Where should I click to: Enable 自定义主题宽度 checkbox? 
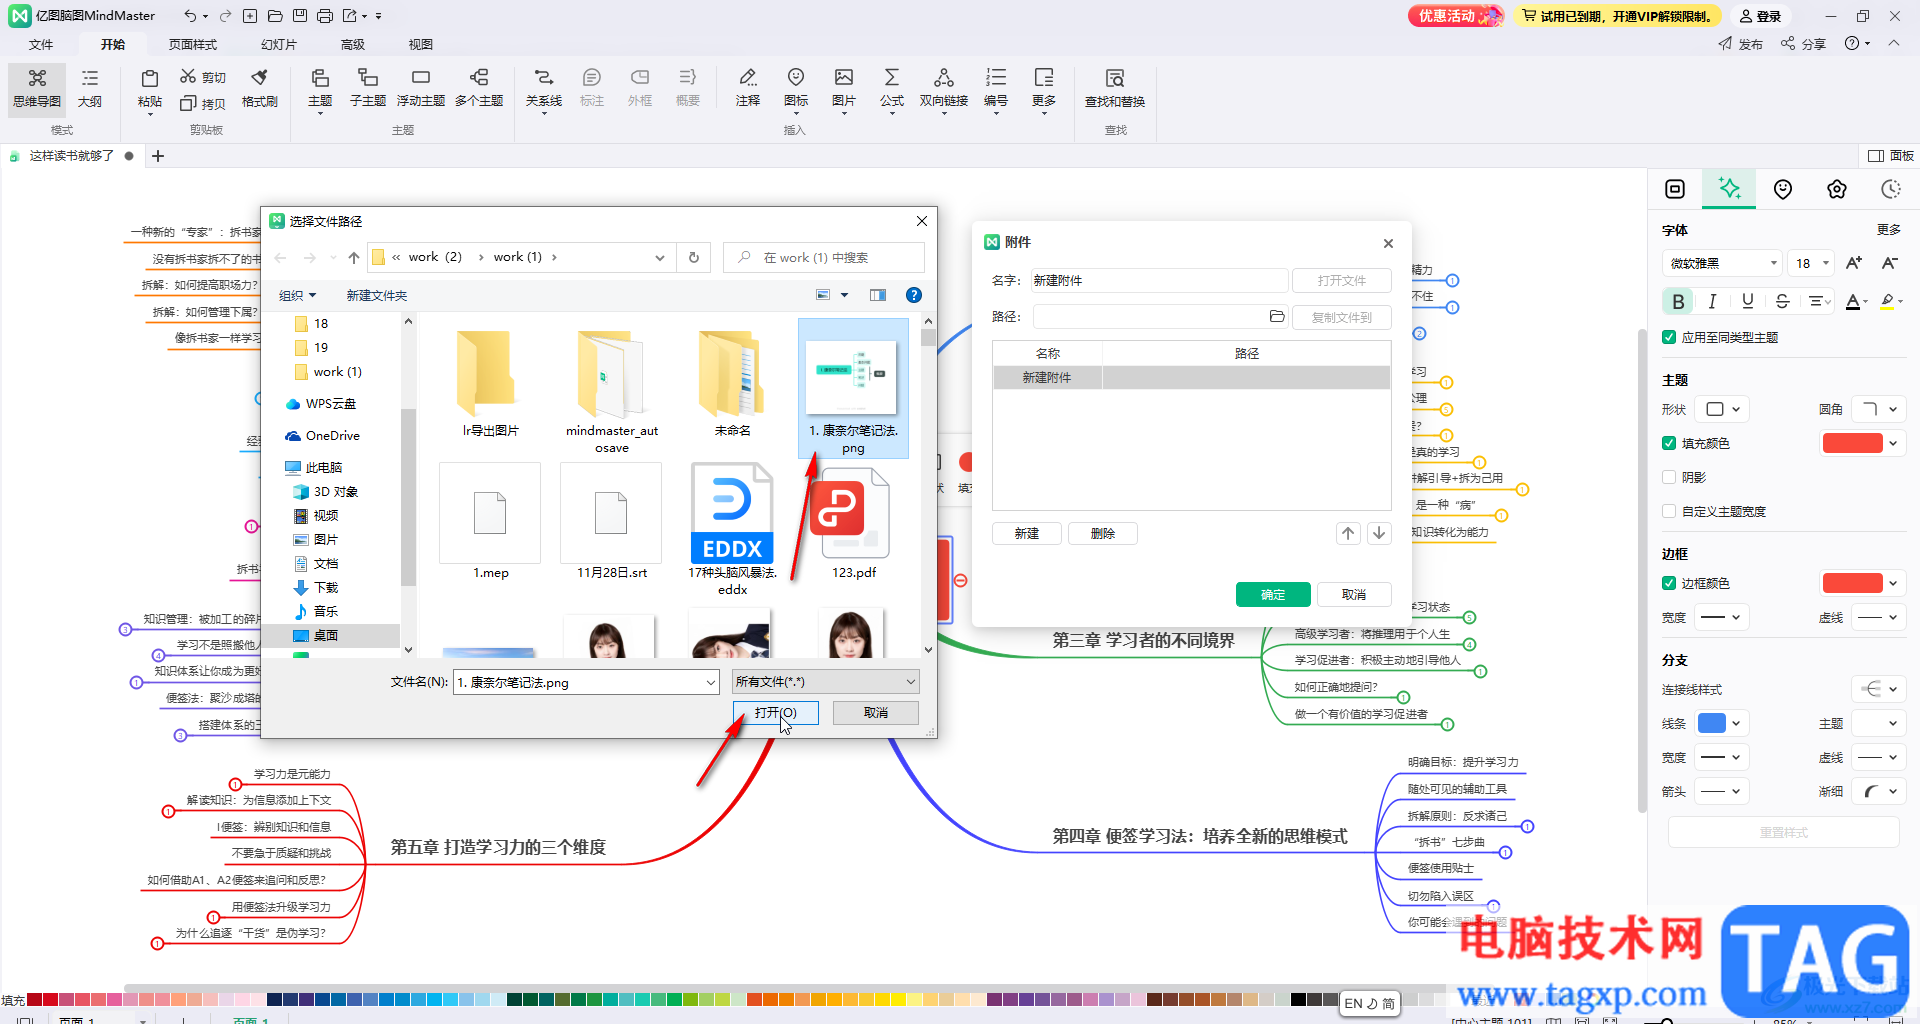tap(1669, 511)
